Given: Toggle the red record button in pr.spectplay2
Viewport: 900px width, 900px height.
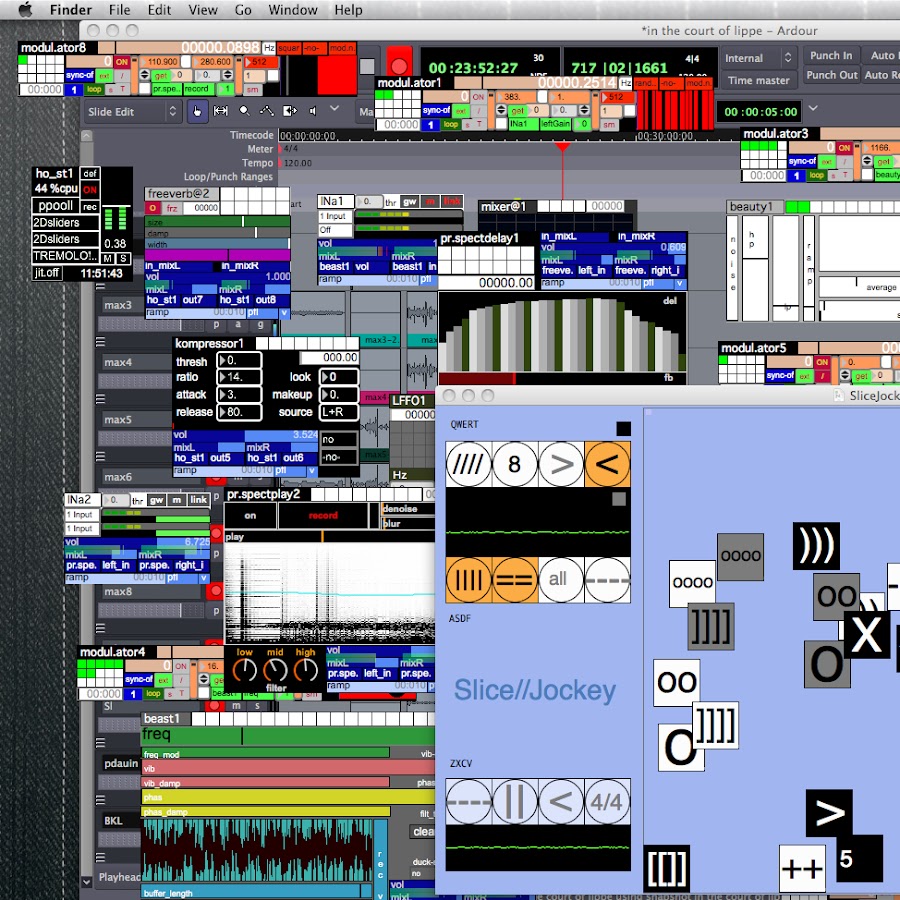Looking at the screenshot, I should [323, 515].
